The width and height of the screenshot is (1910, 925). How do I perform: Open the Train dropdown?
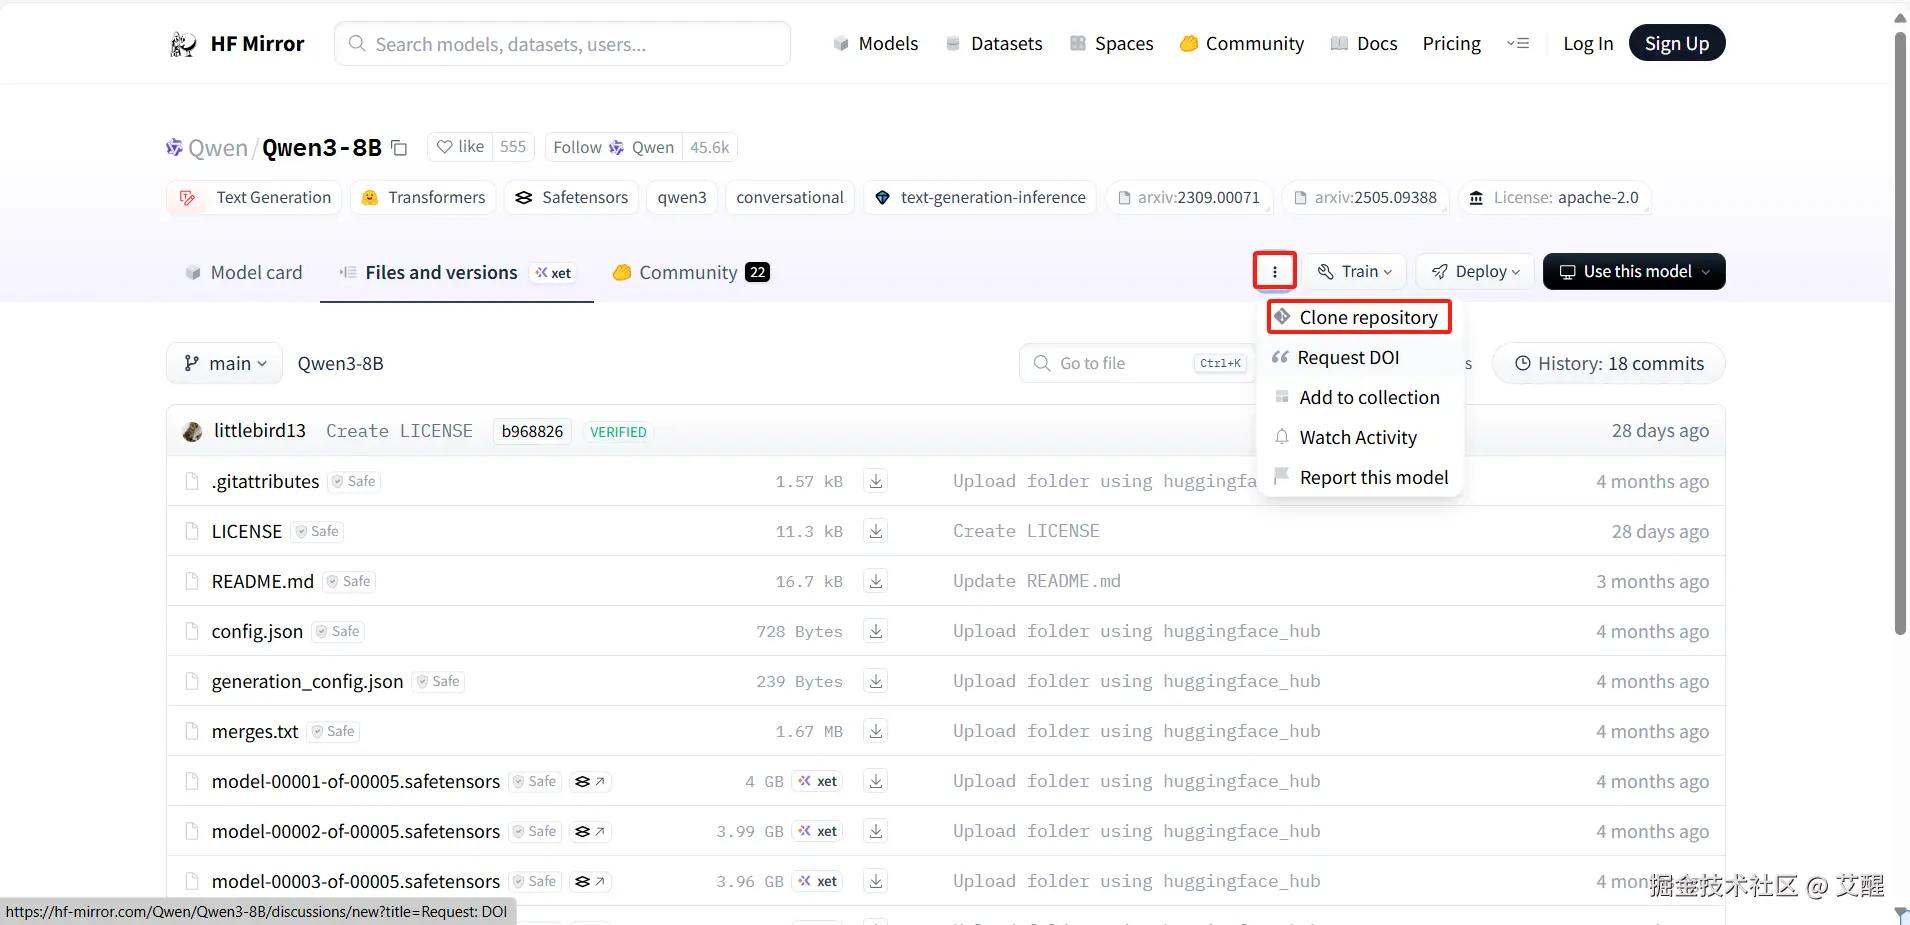click(x=1355, y=271)
